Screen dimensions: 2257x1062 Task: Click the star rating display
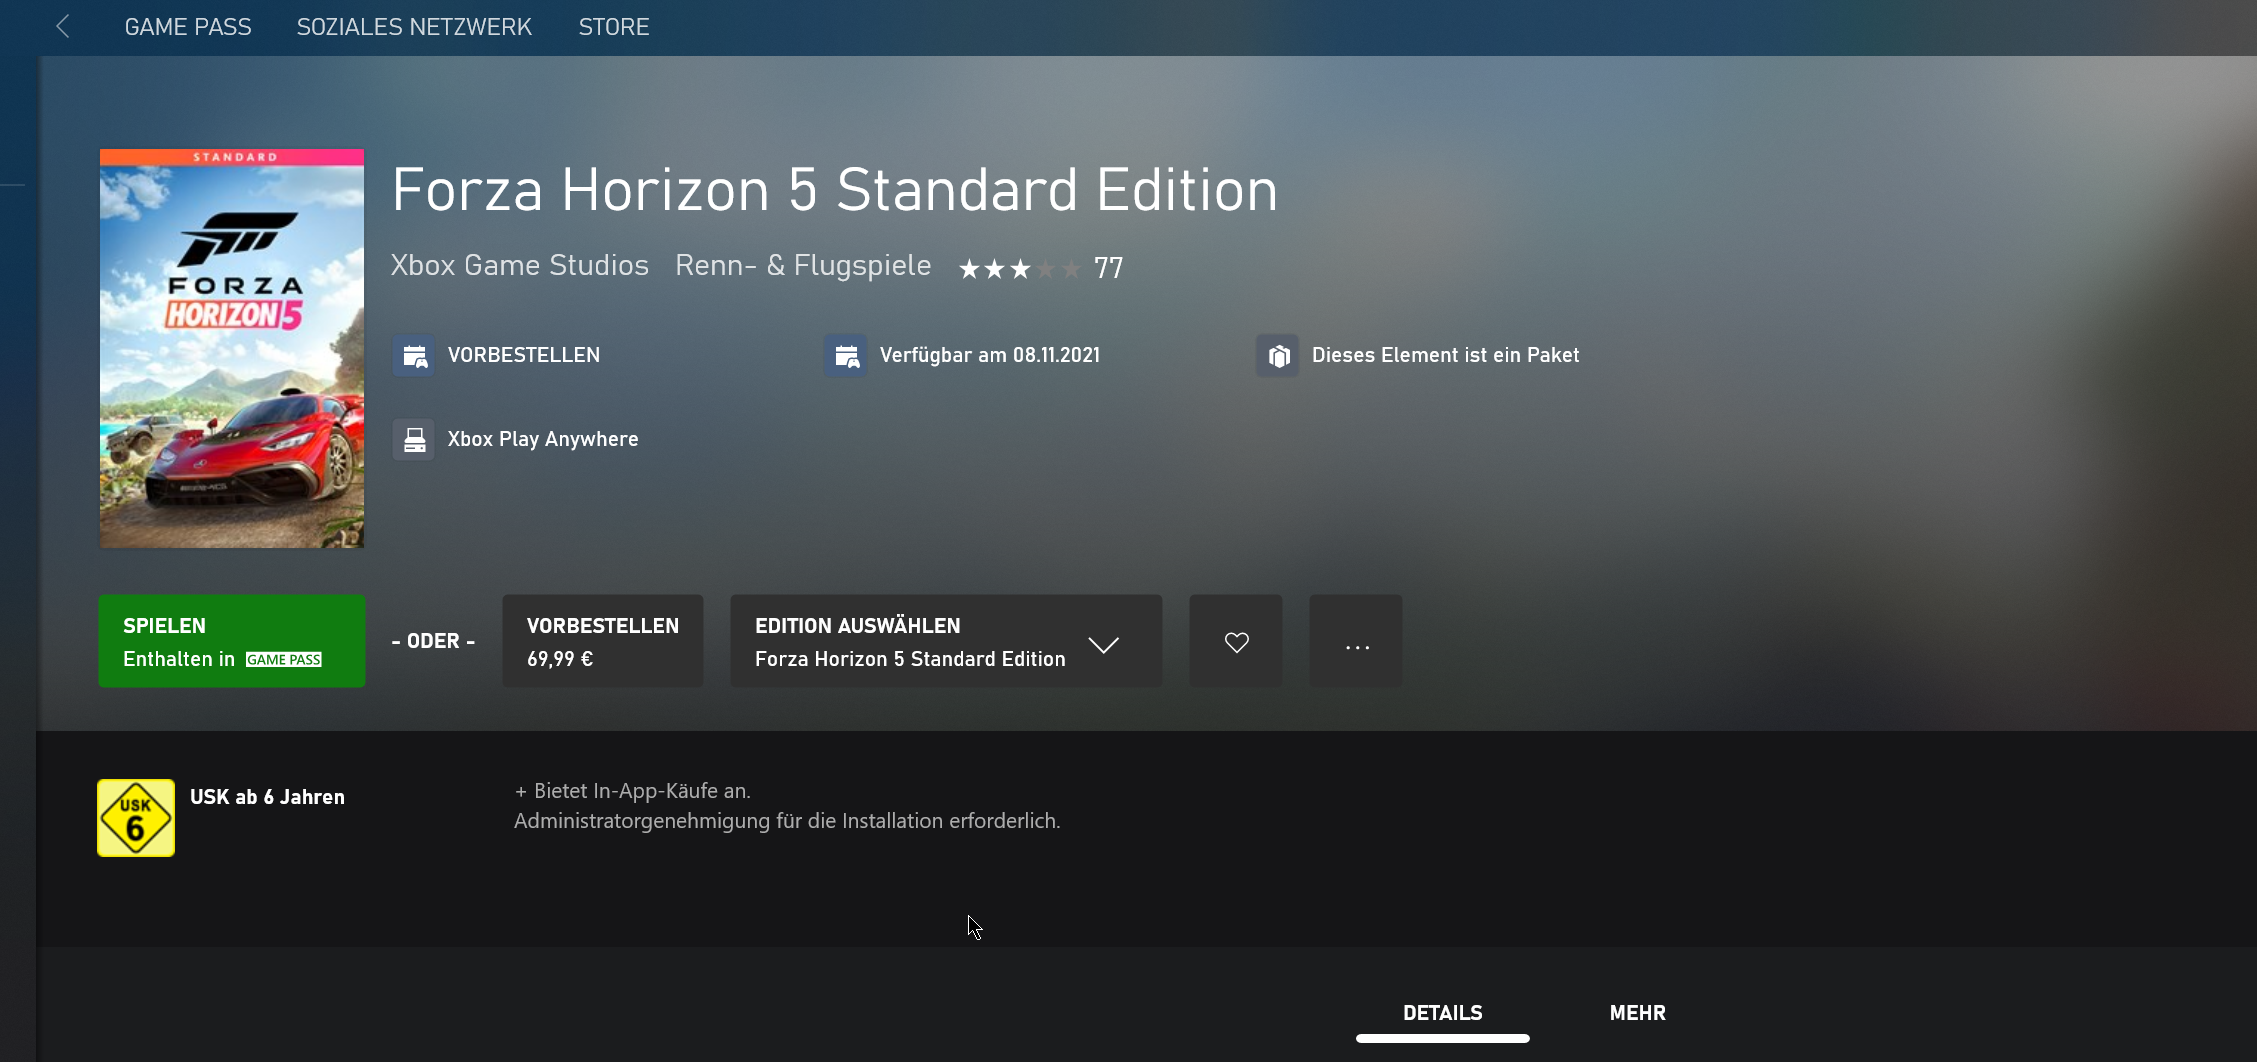point(1019,268)
